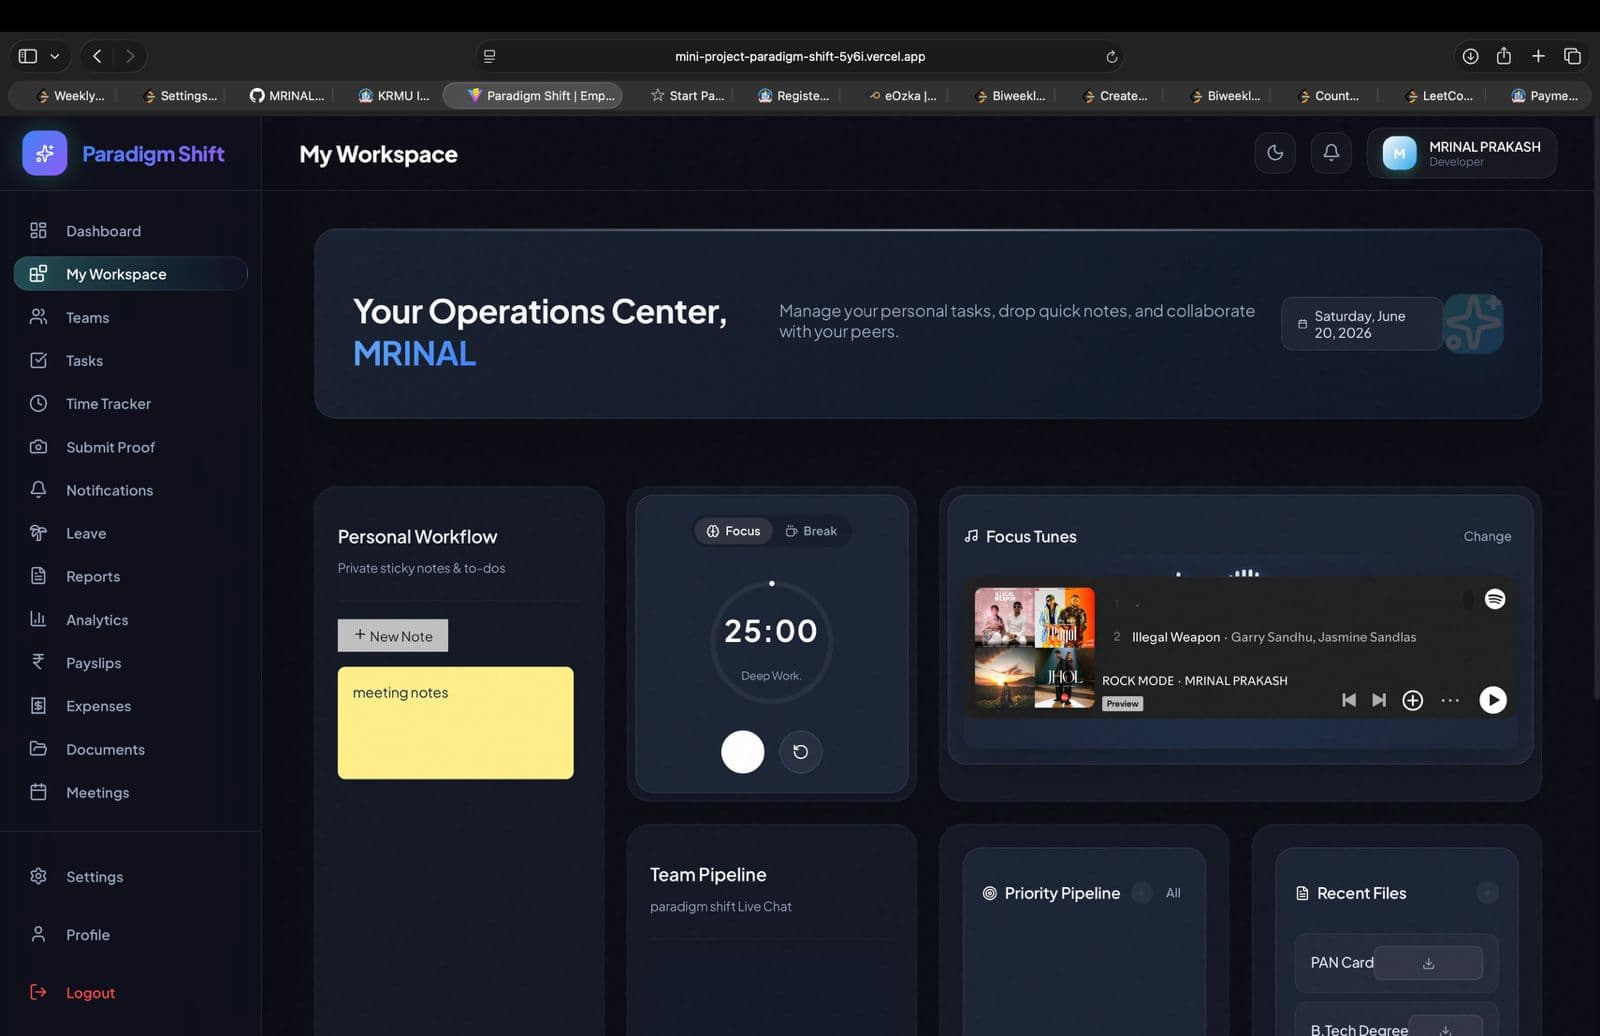Switch to the KRMU I... browser tab
This screenshot has width=1600, height=1036.
[394, 96]
